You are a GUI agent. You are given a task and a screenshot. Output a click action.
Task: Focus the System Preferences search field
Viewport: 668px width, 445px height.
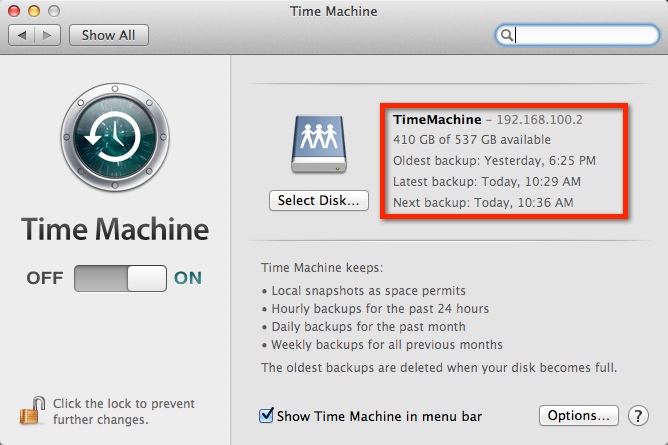click(577, 35)
